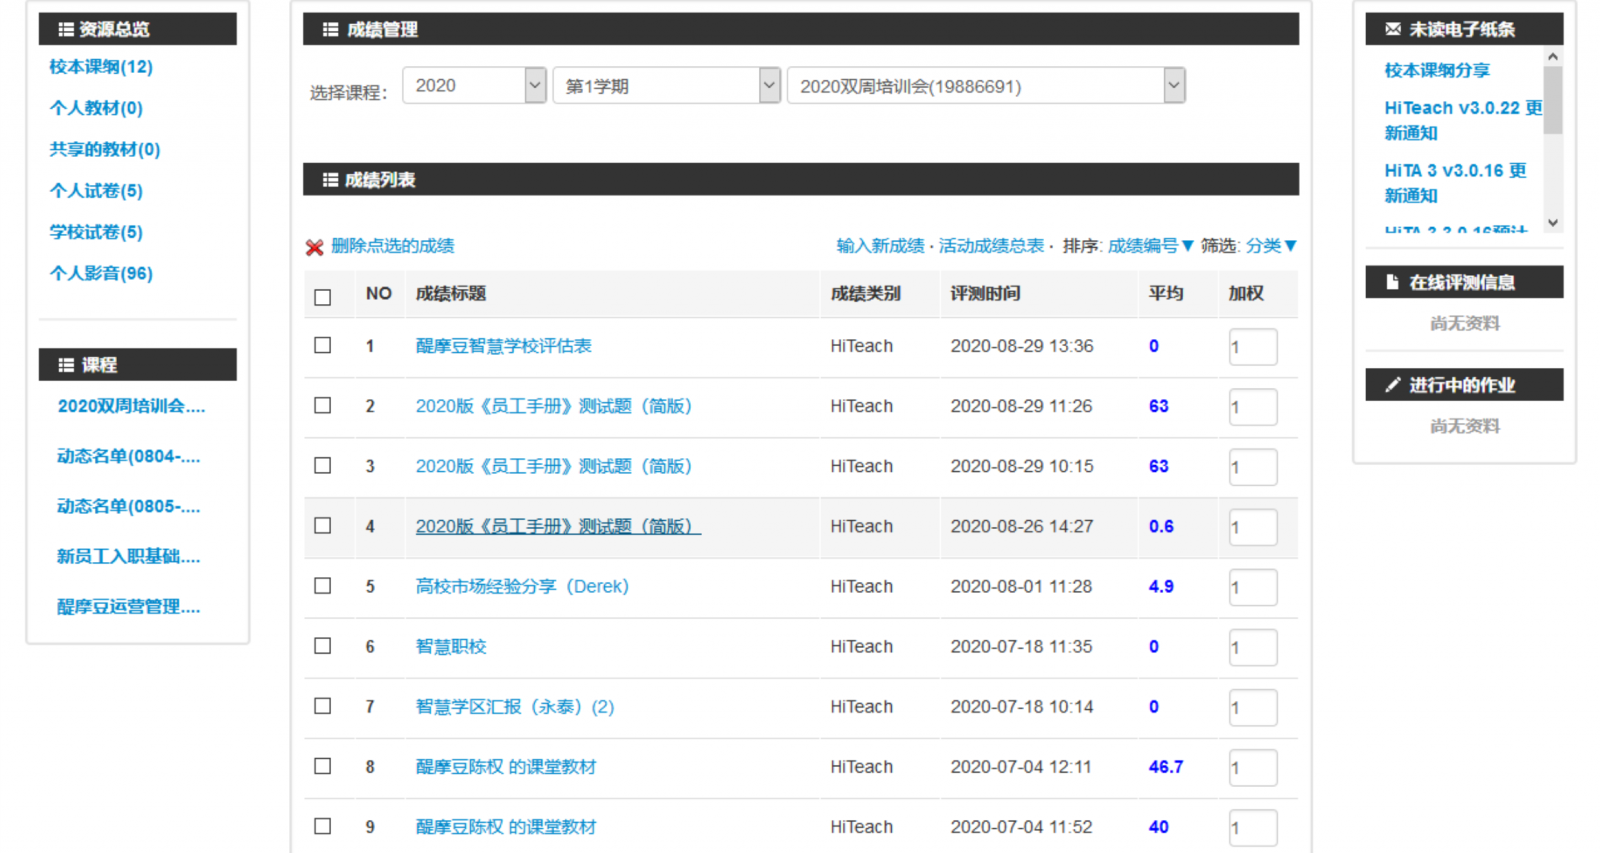This screenshot has width=1600, height=853.
Task: Open 校本课纲(12) in resource overview
Action: [101, 67]
